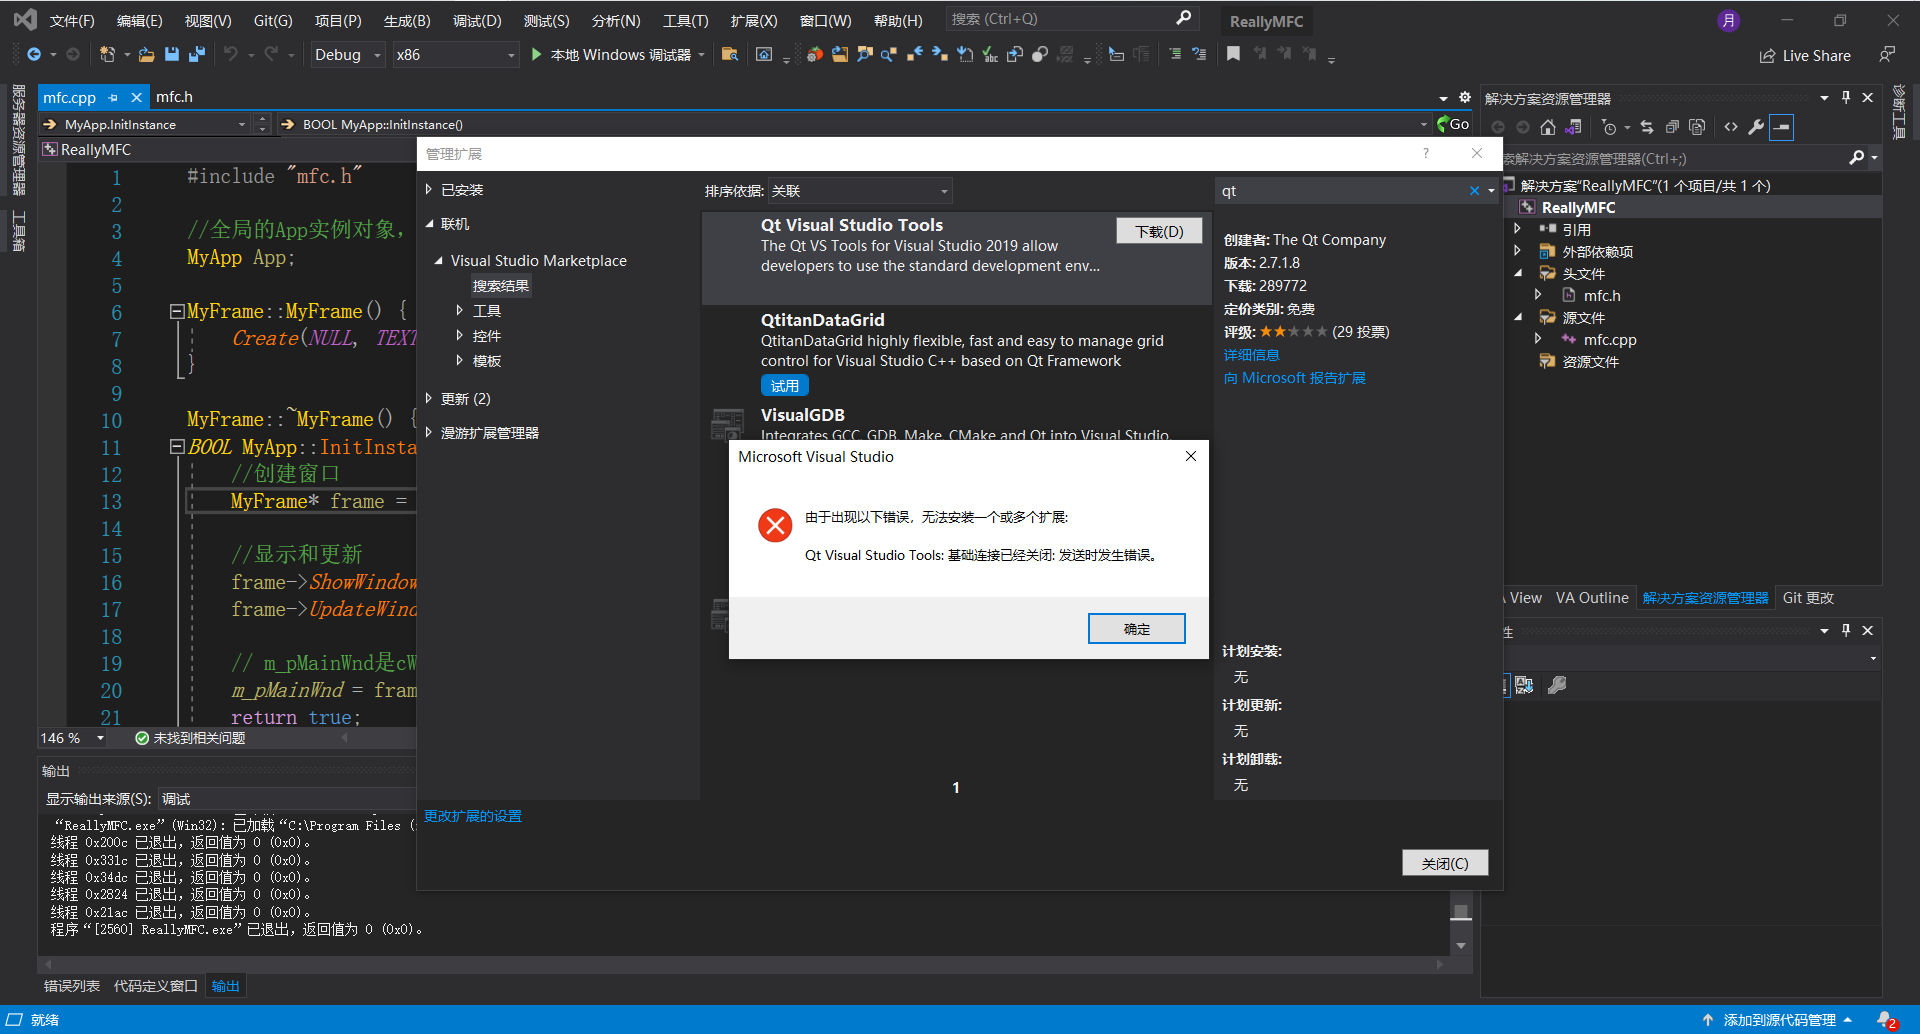1920x1034 pixels.
Task: Click 确定 in the error dialog
Action: point(1137,629)
